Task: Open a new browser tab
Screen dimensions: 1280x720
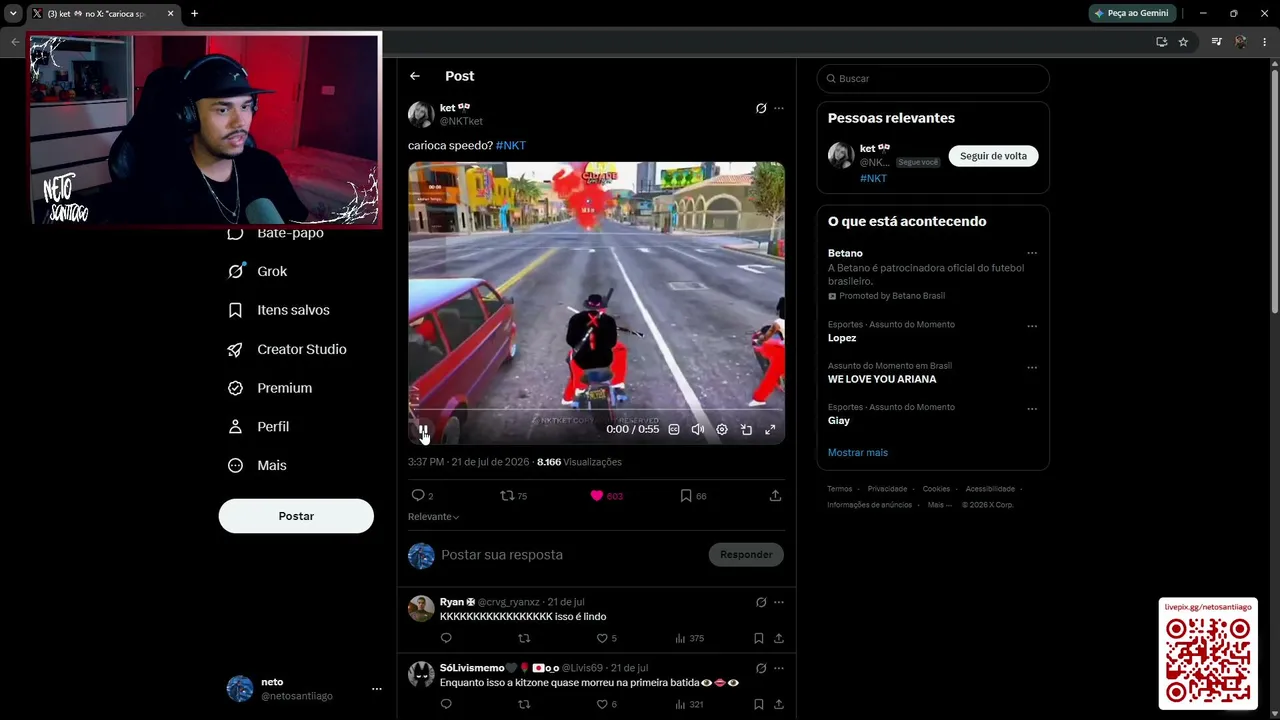Action: [194, 13]
